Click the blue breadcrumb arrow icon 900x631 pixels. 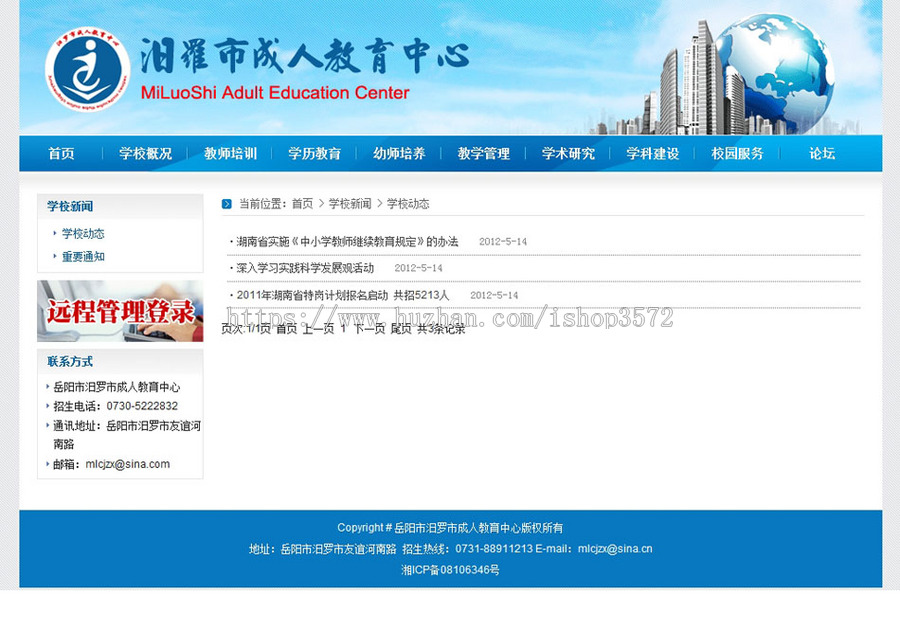tap(227, 204)
